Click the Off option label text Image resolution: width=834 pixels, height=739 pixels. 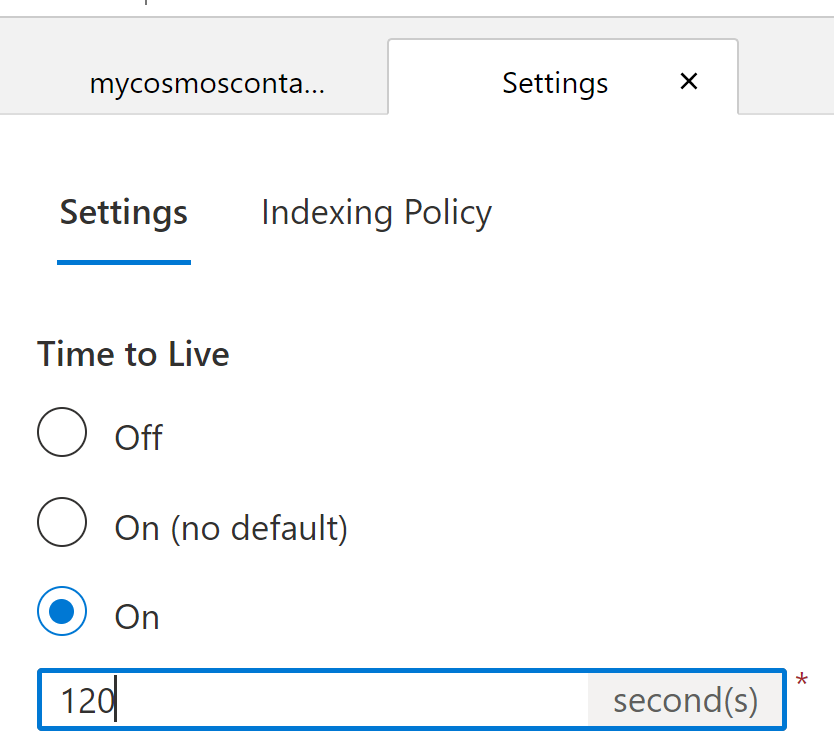(x=139, y=438)
